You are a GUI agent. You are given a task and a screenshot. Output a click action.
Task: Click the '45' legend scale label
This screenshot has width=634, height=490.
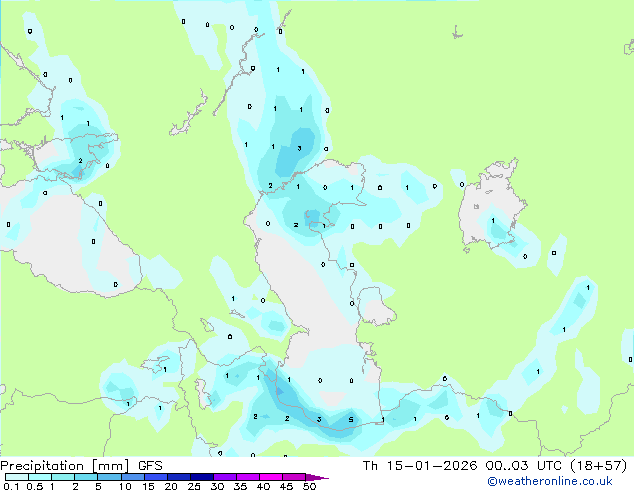click(x=286, y=486)
